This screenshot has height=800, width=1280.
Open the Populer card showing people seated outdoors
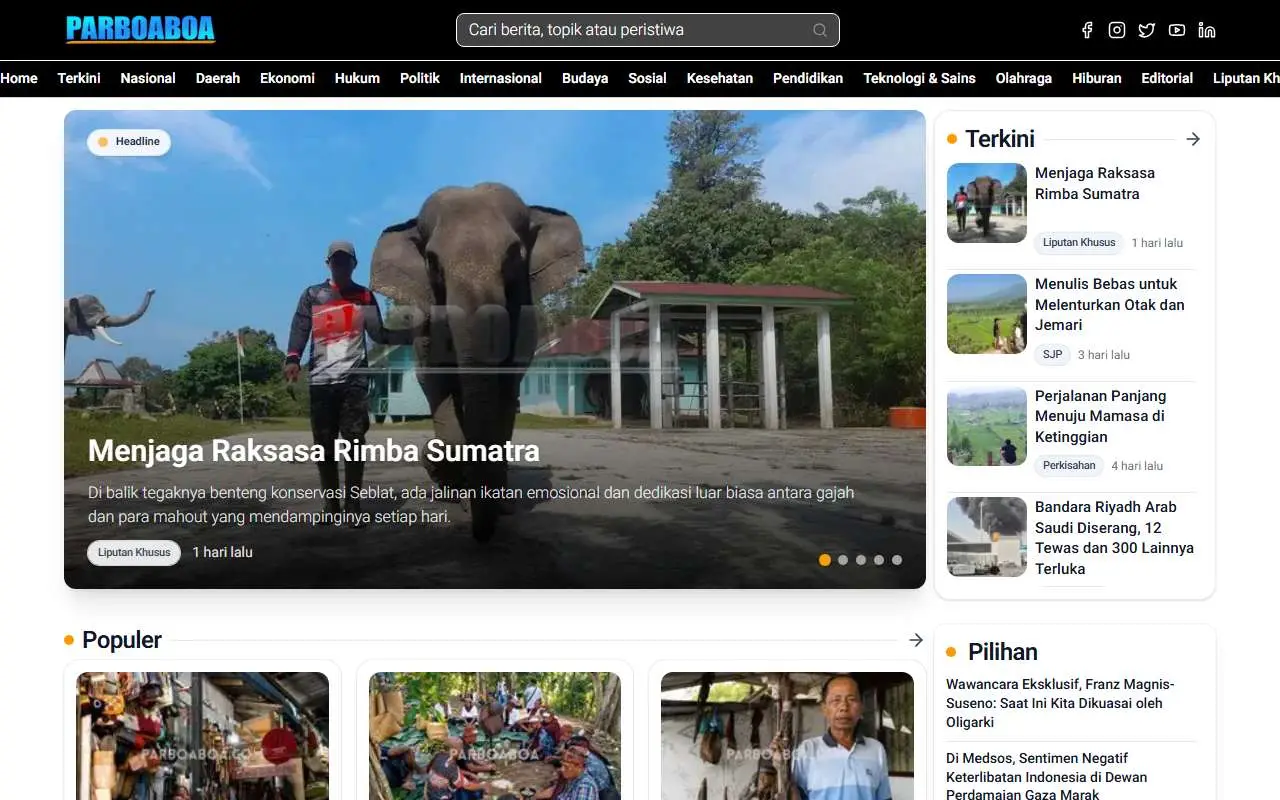495,736
